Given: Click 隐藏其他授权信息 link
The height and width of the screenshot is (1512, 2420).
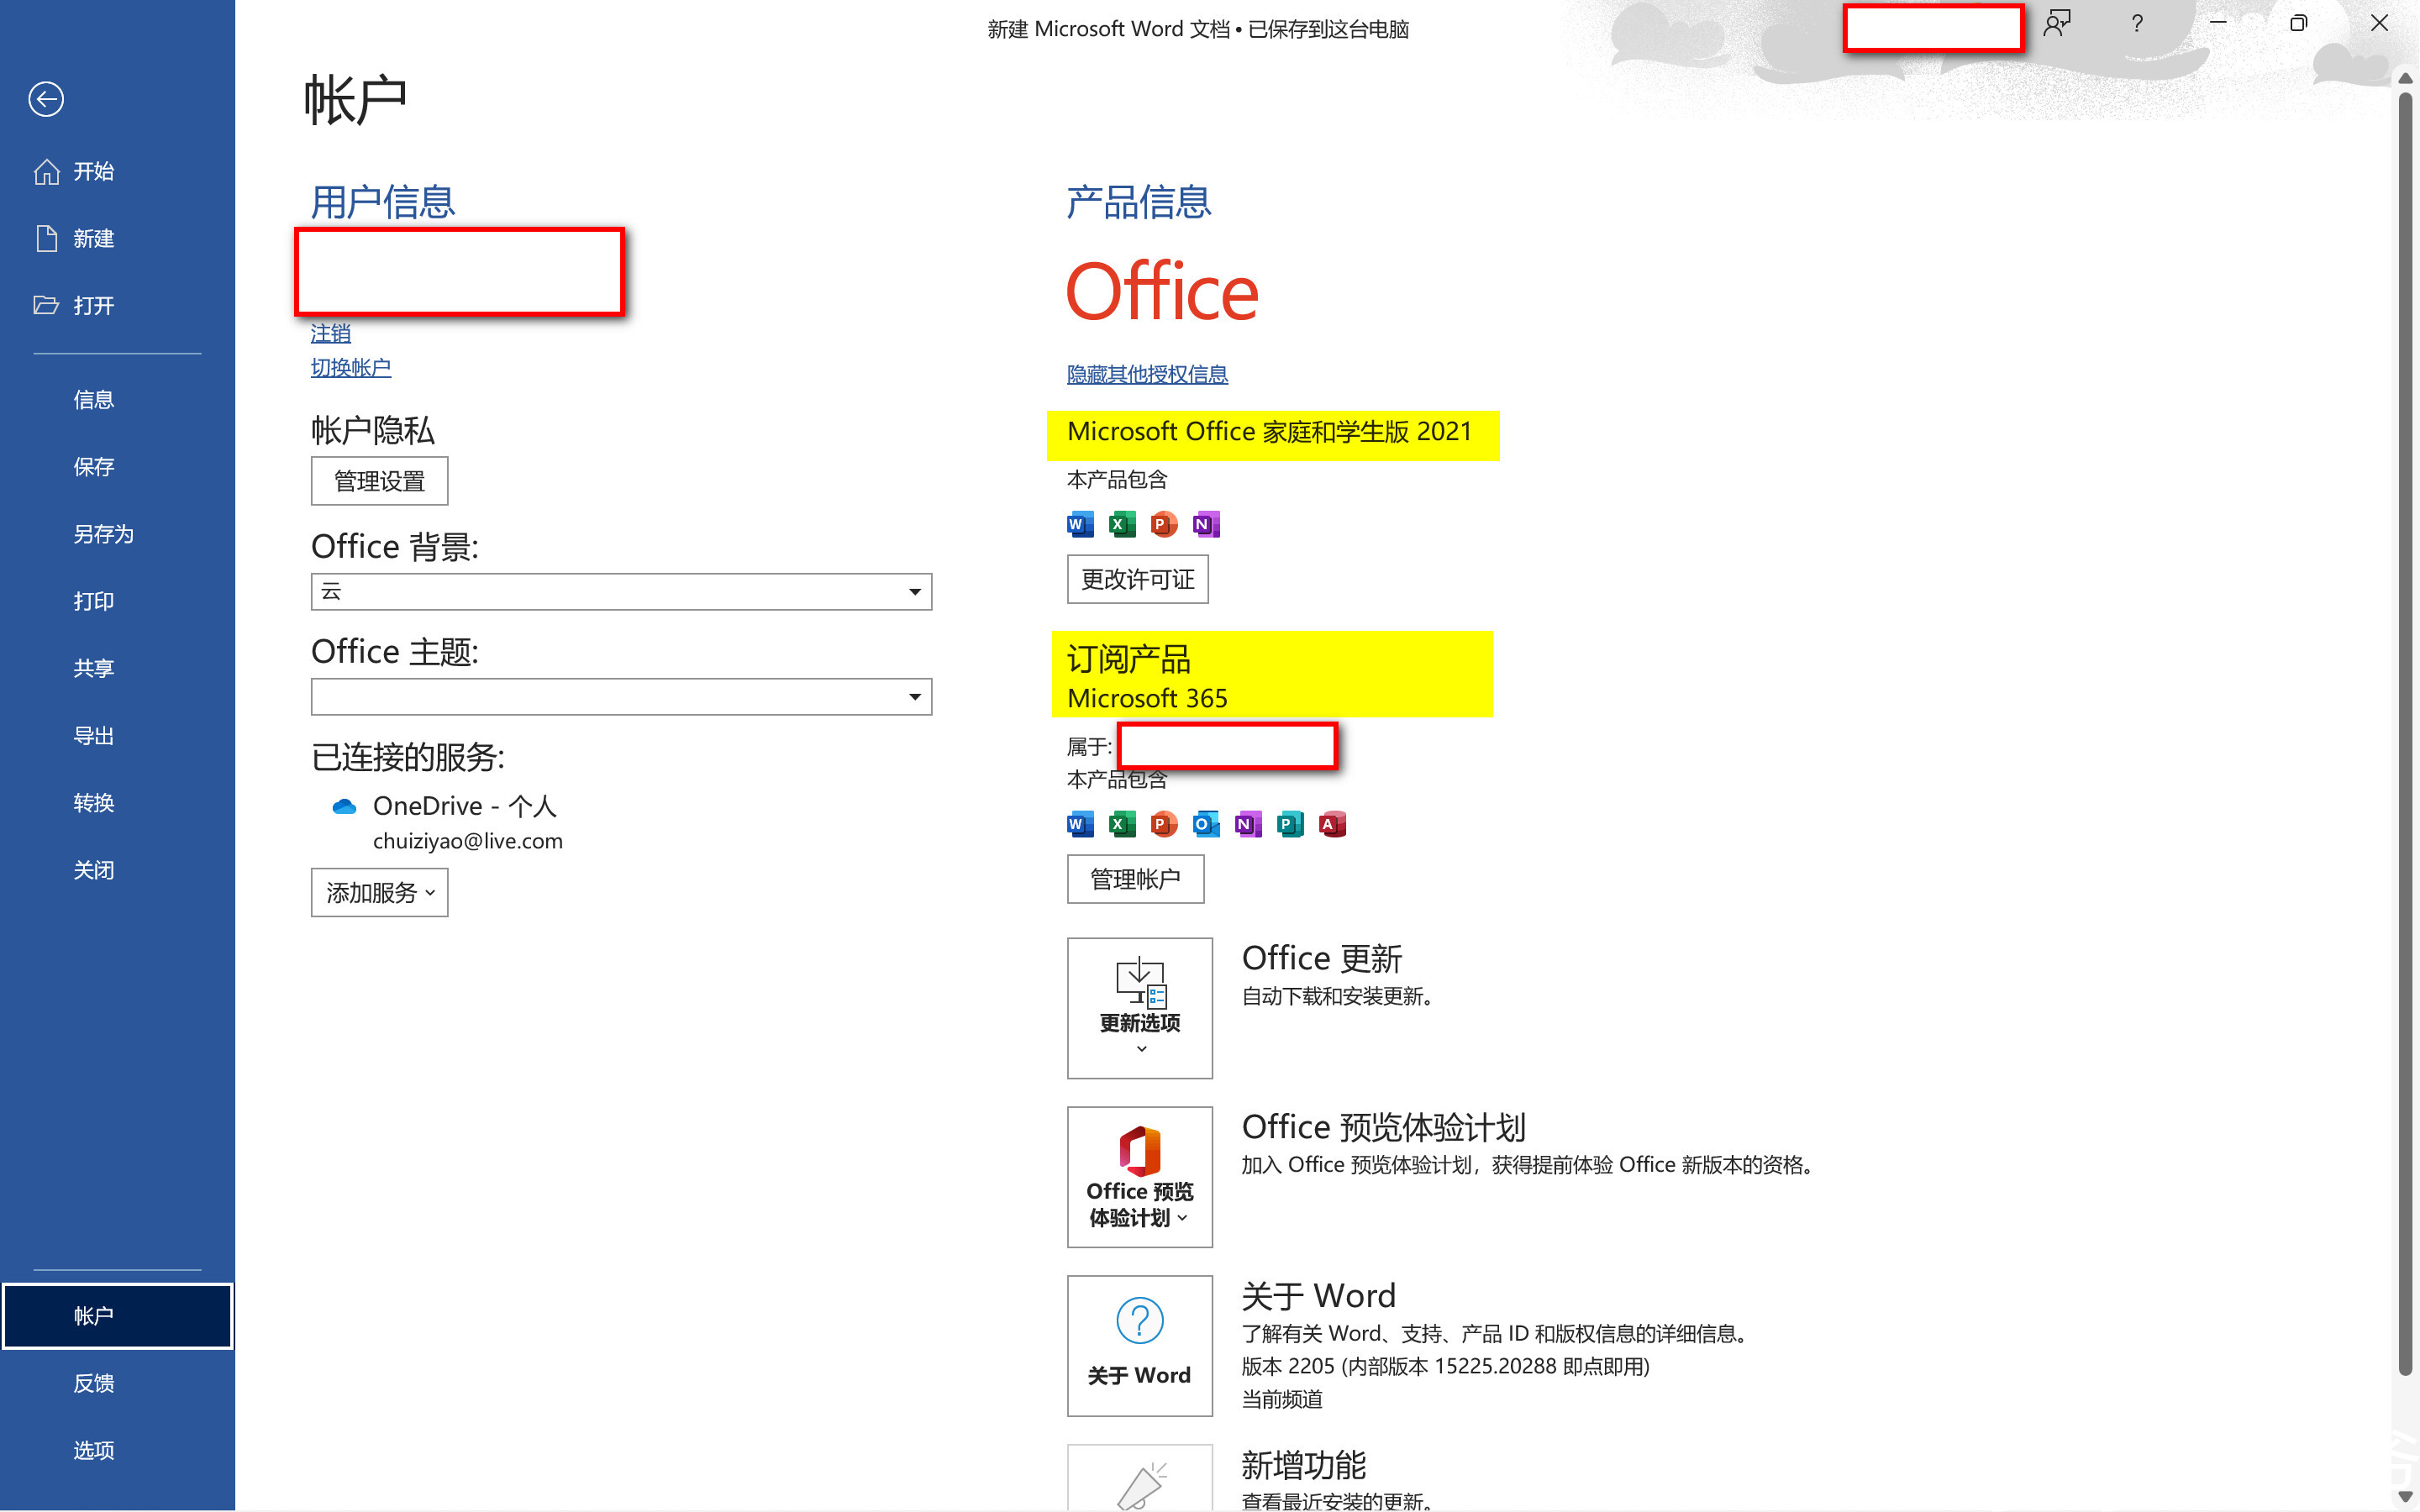Looking at the screenshot, I should pos(1147,374).
